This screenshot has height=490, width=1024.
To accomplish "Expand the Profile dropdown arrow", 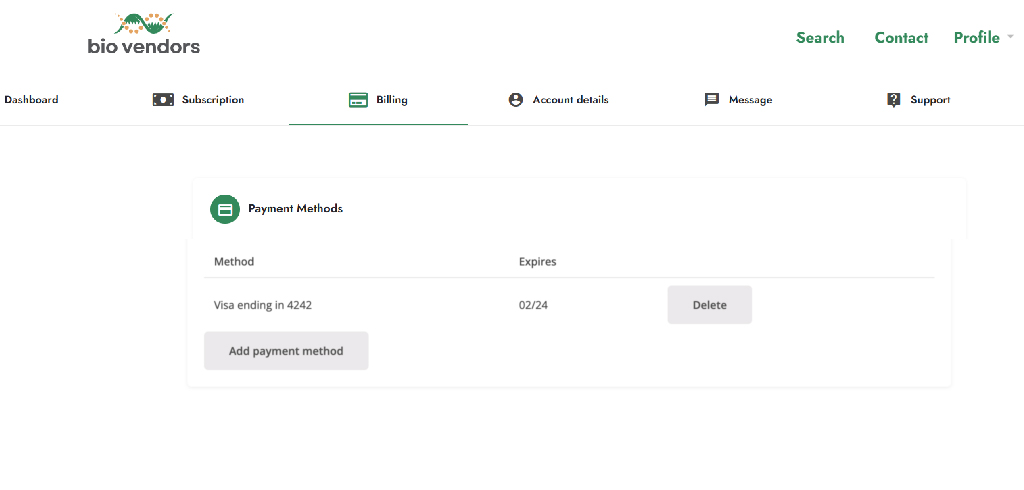I will coord(1010,37).
